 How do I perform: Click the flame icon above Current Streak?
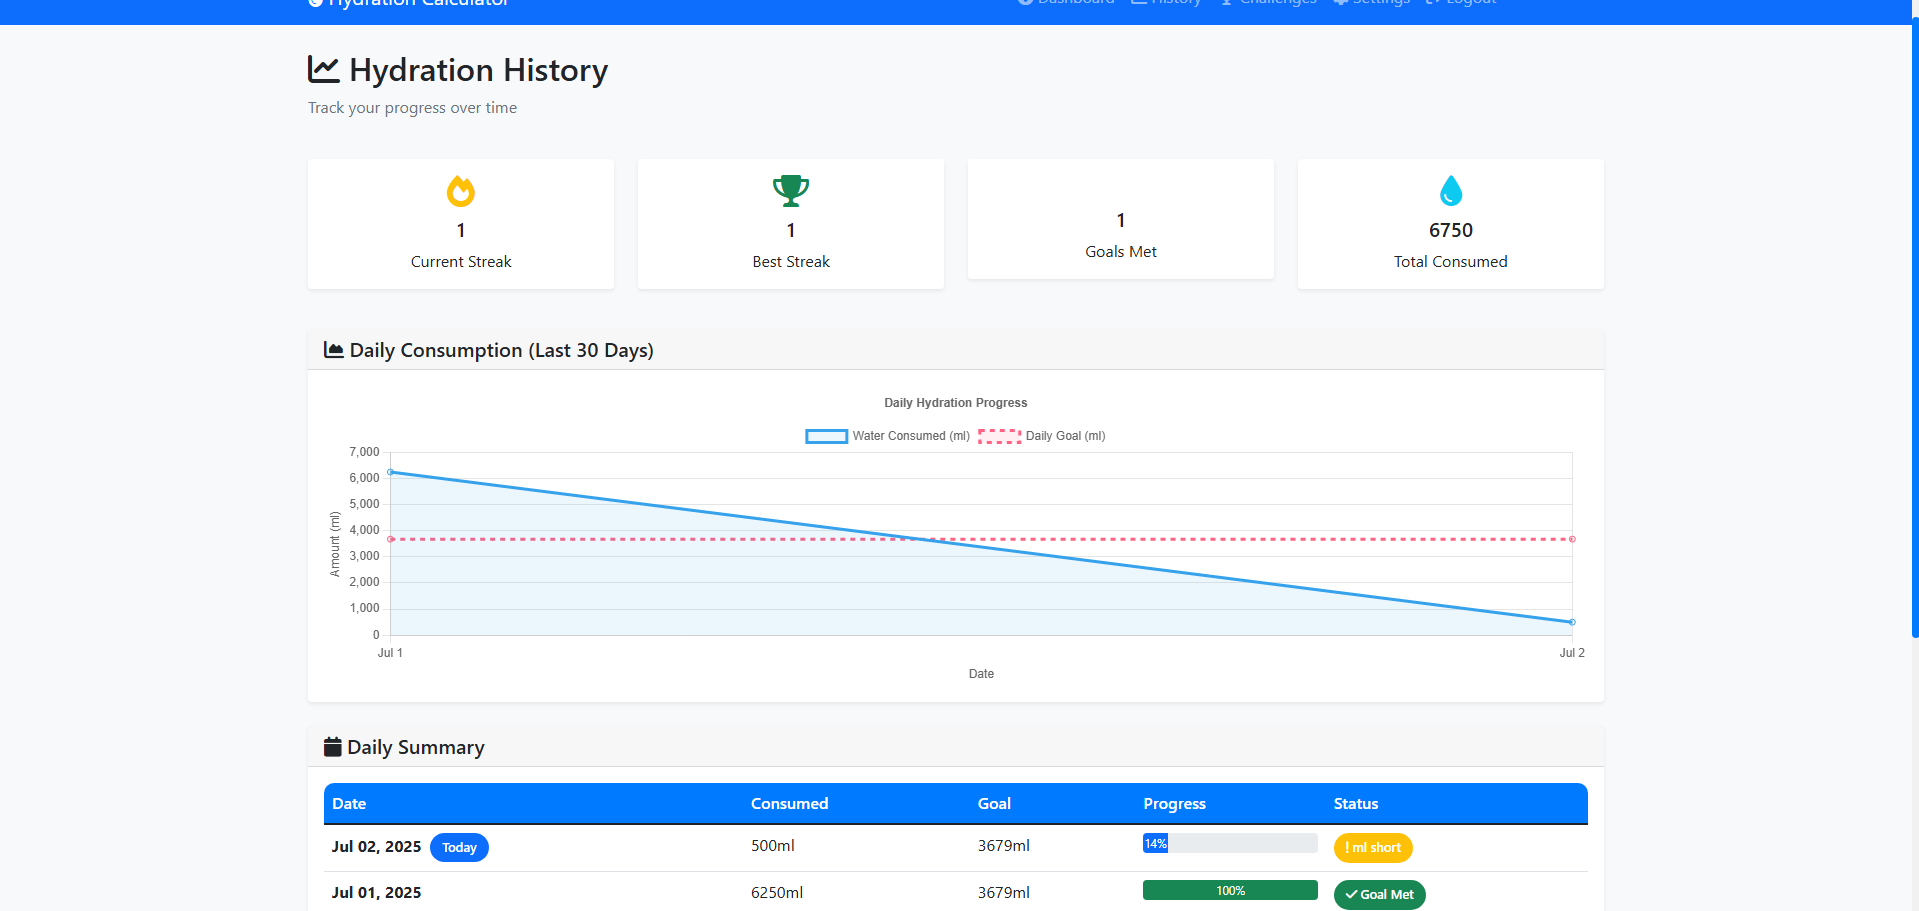point(461,191)
